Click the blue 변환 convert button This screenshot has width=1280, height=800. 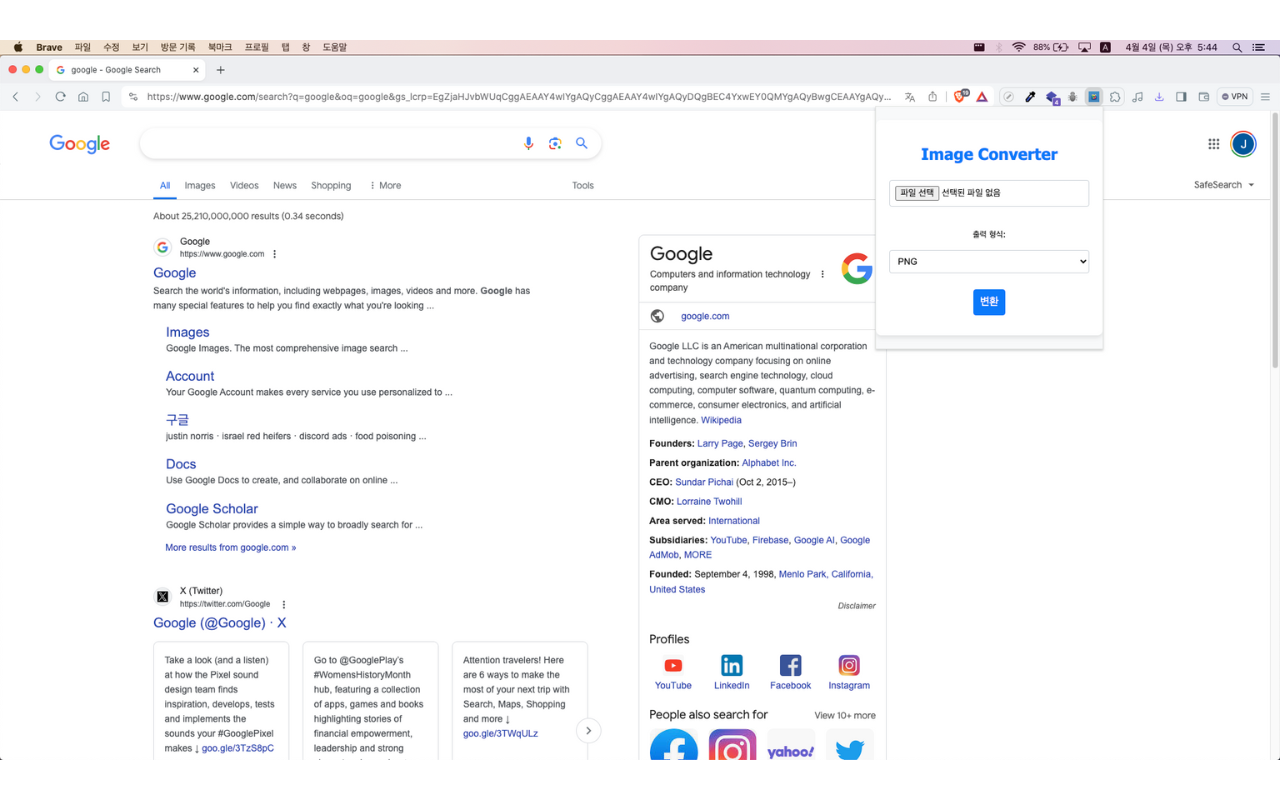pyautogui.click(x=989, y=302)
